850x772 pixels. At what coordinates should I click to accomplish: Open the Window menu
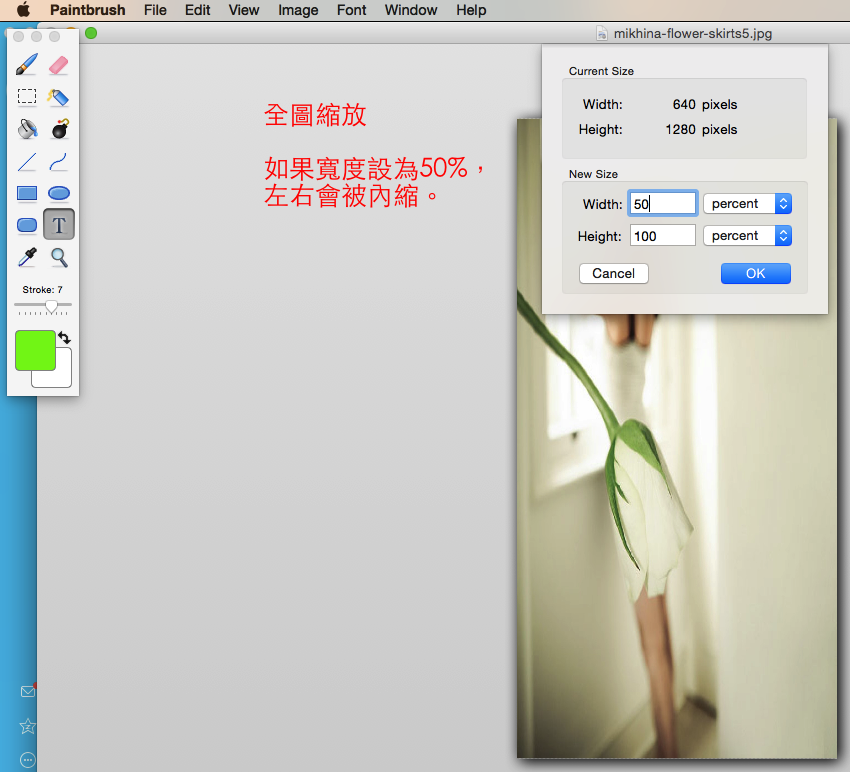[411, 10]
